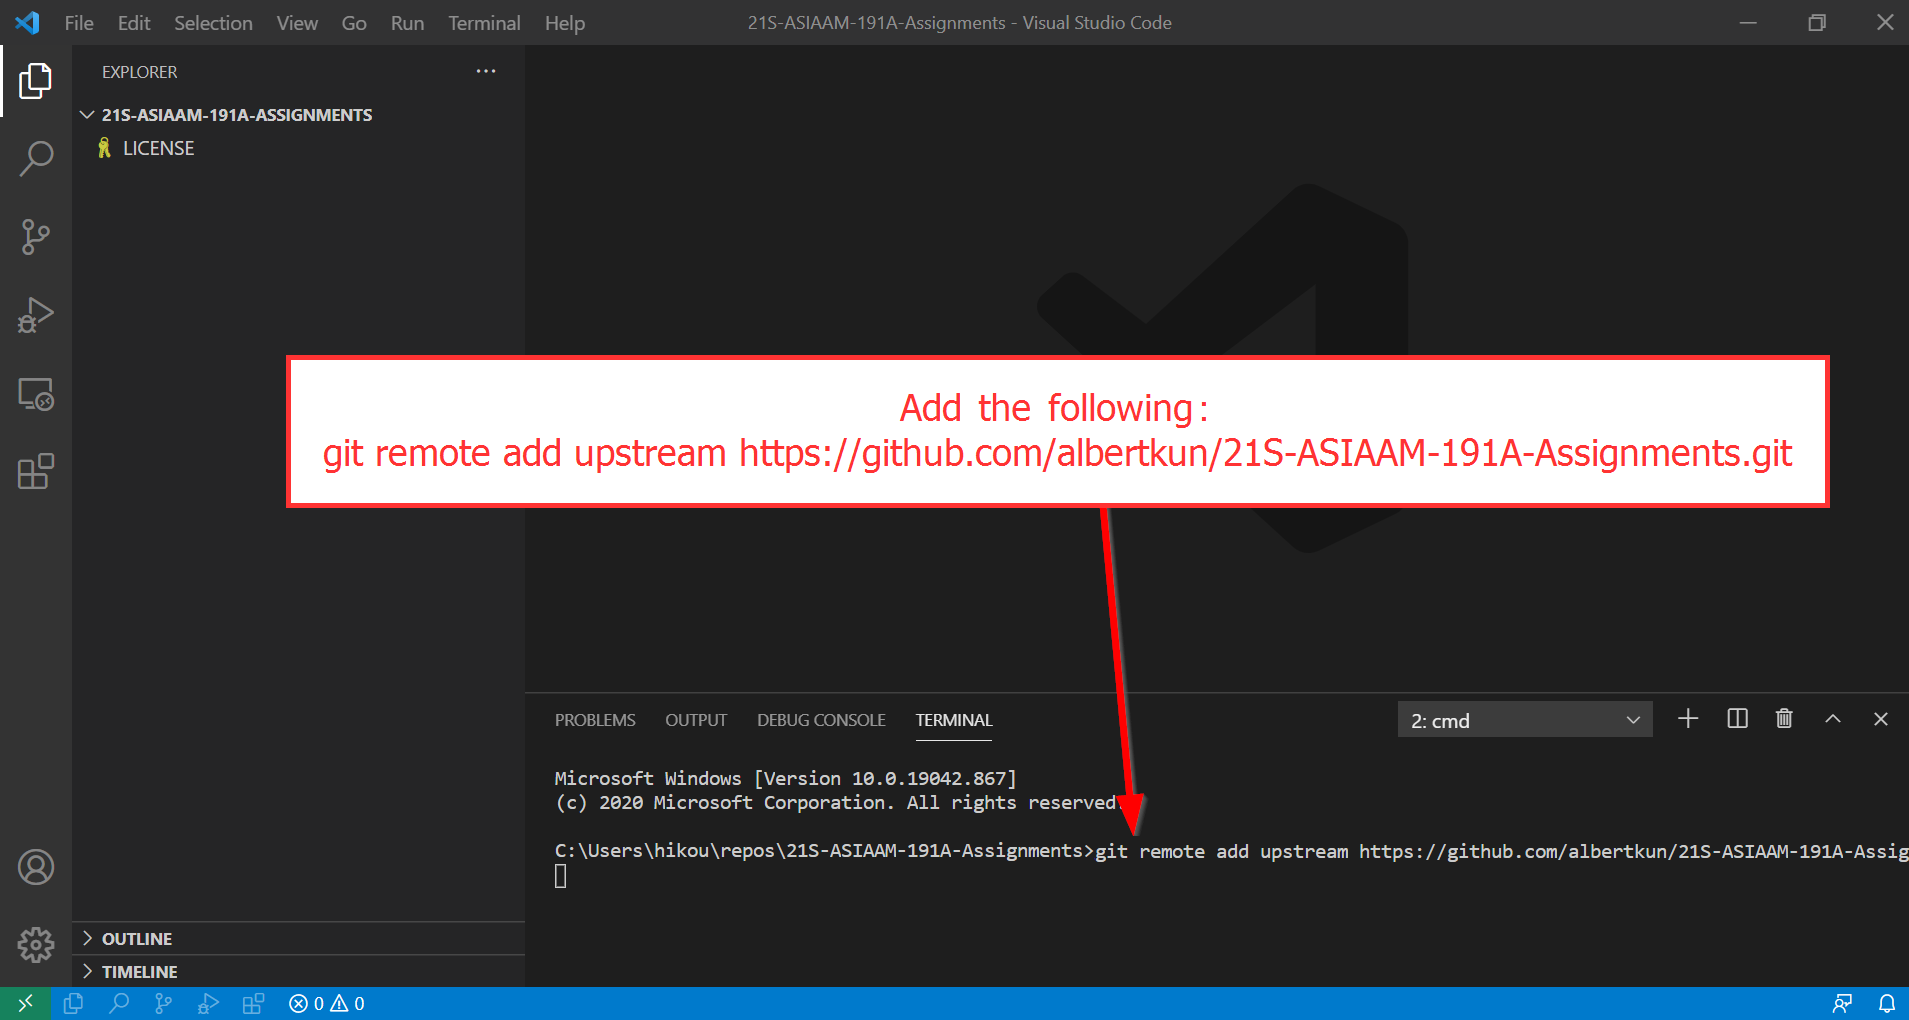Expand the TIMELINE section
The height and width of the screenshot is (1020, 1909).
[x=139, y=972]
